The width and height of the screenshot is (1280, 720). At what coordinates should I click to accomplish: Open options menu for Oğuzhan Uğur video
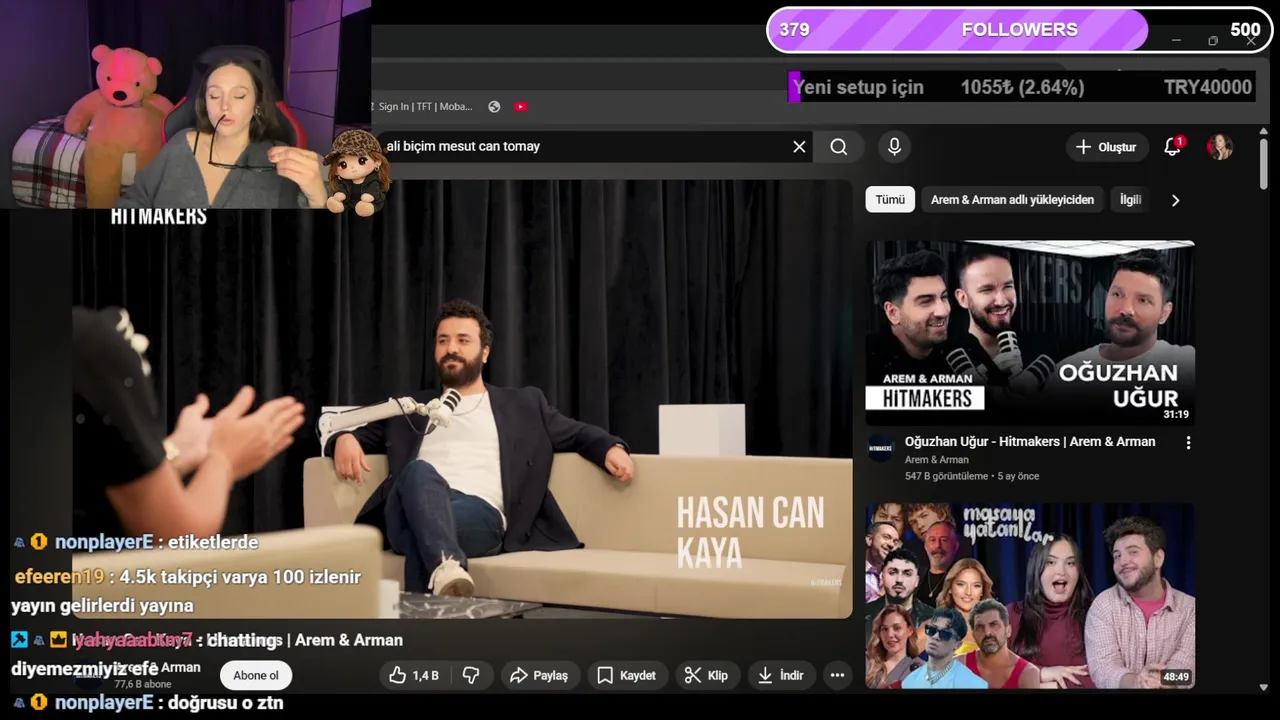point(1188,443)
